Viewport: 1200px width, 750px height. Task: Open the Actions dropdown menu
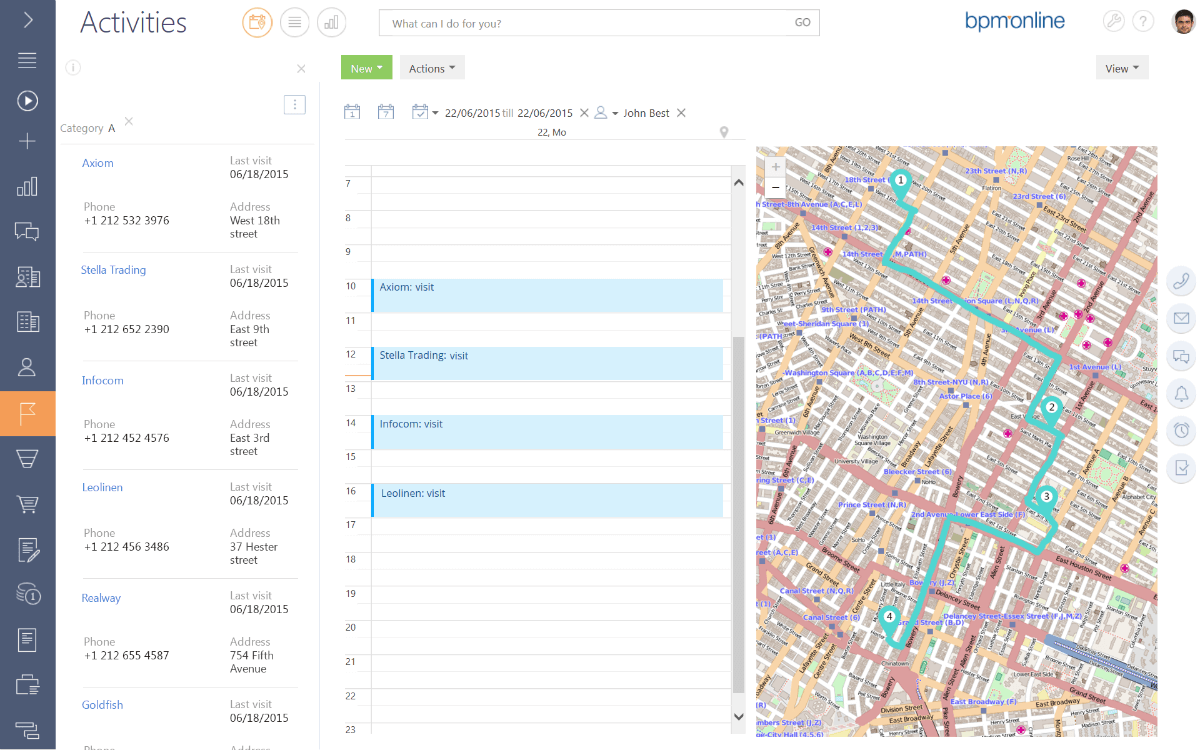pos(432,68)
